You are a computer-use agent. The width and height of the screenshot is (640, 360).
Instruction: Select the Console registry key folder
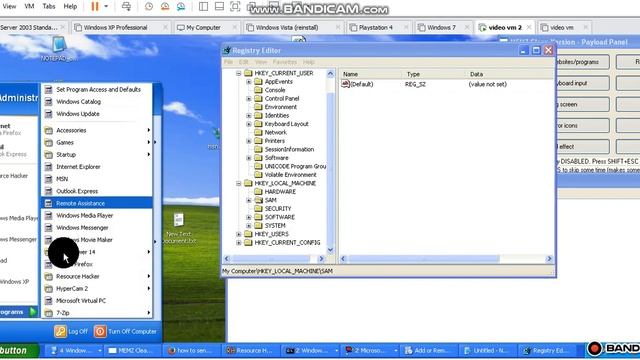tap(270, 90)
